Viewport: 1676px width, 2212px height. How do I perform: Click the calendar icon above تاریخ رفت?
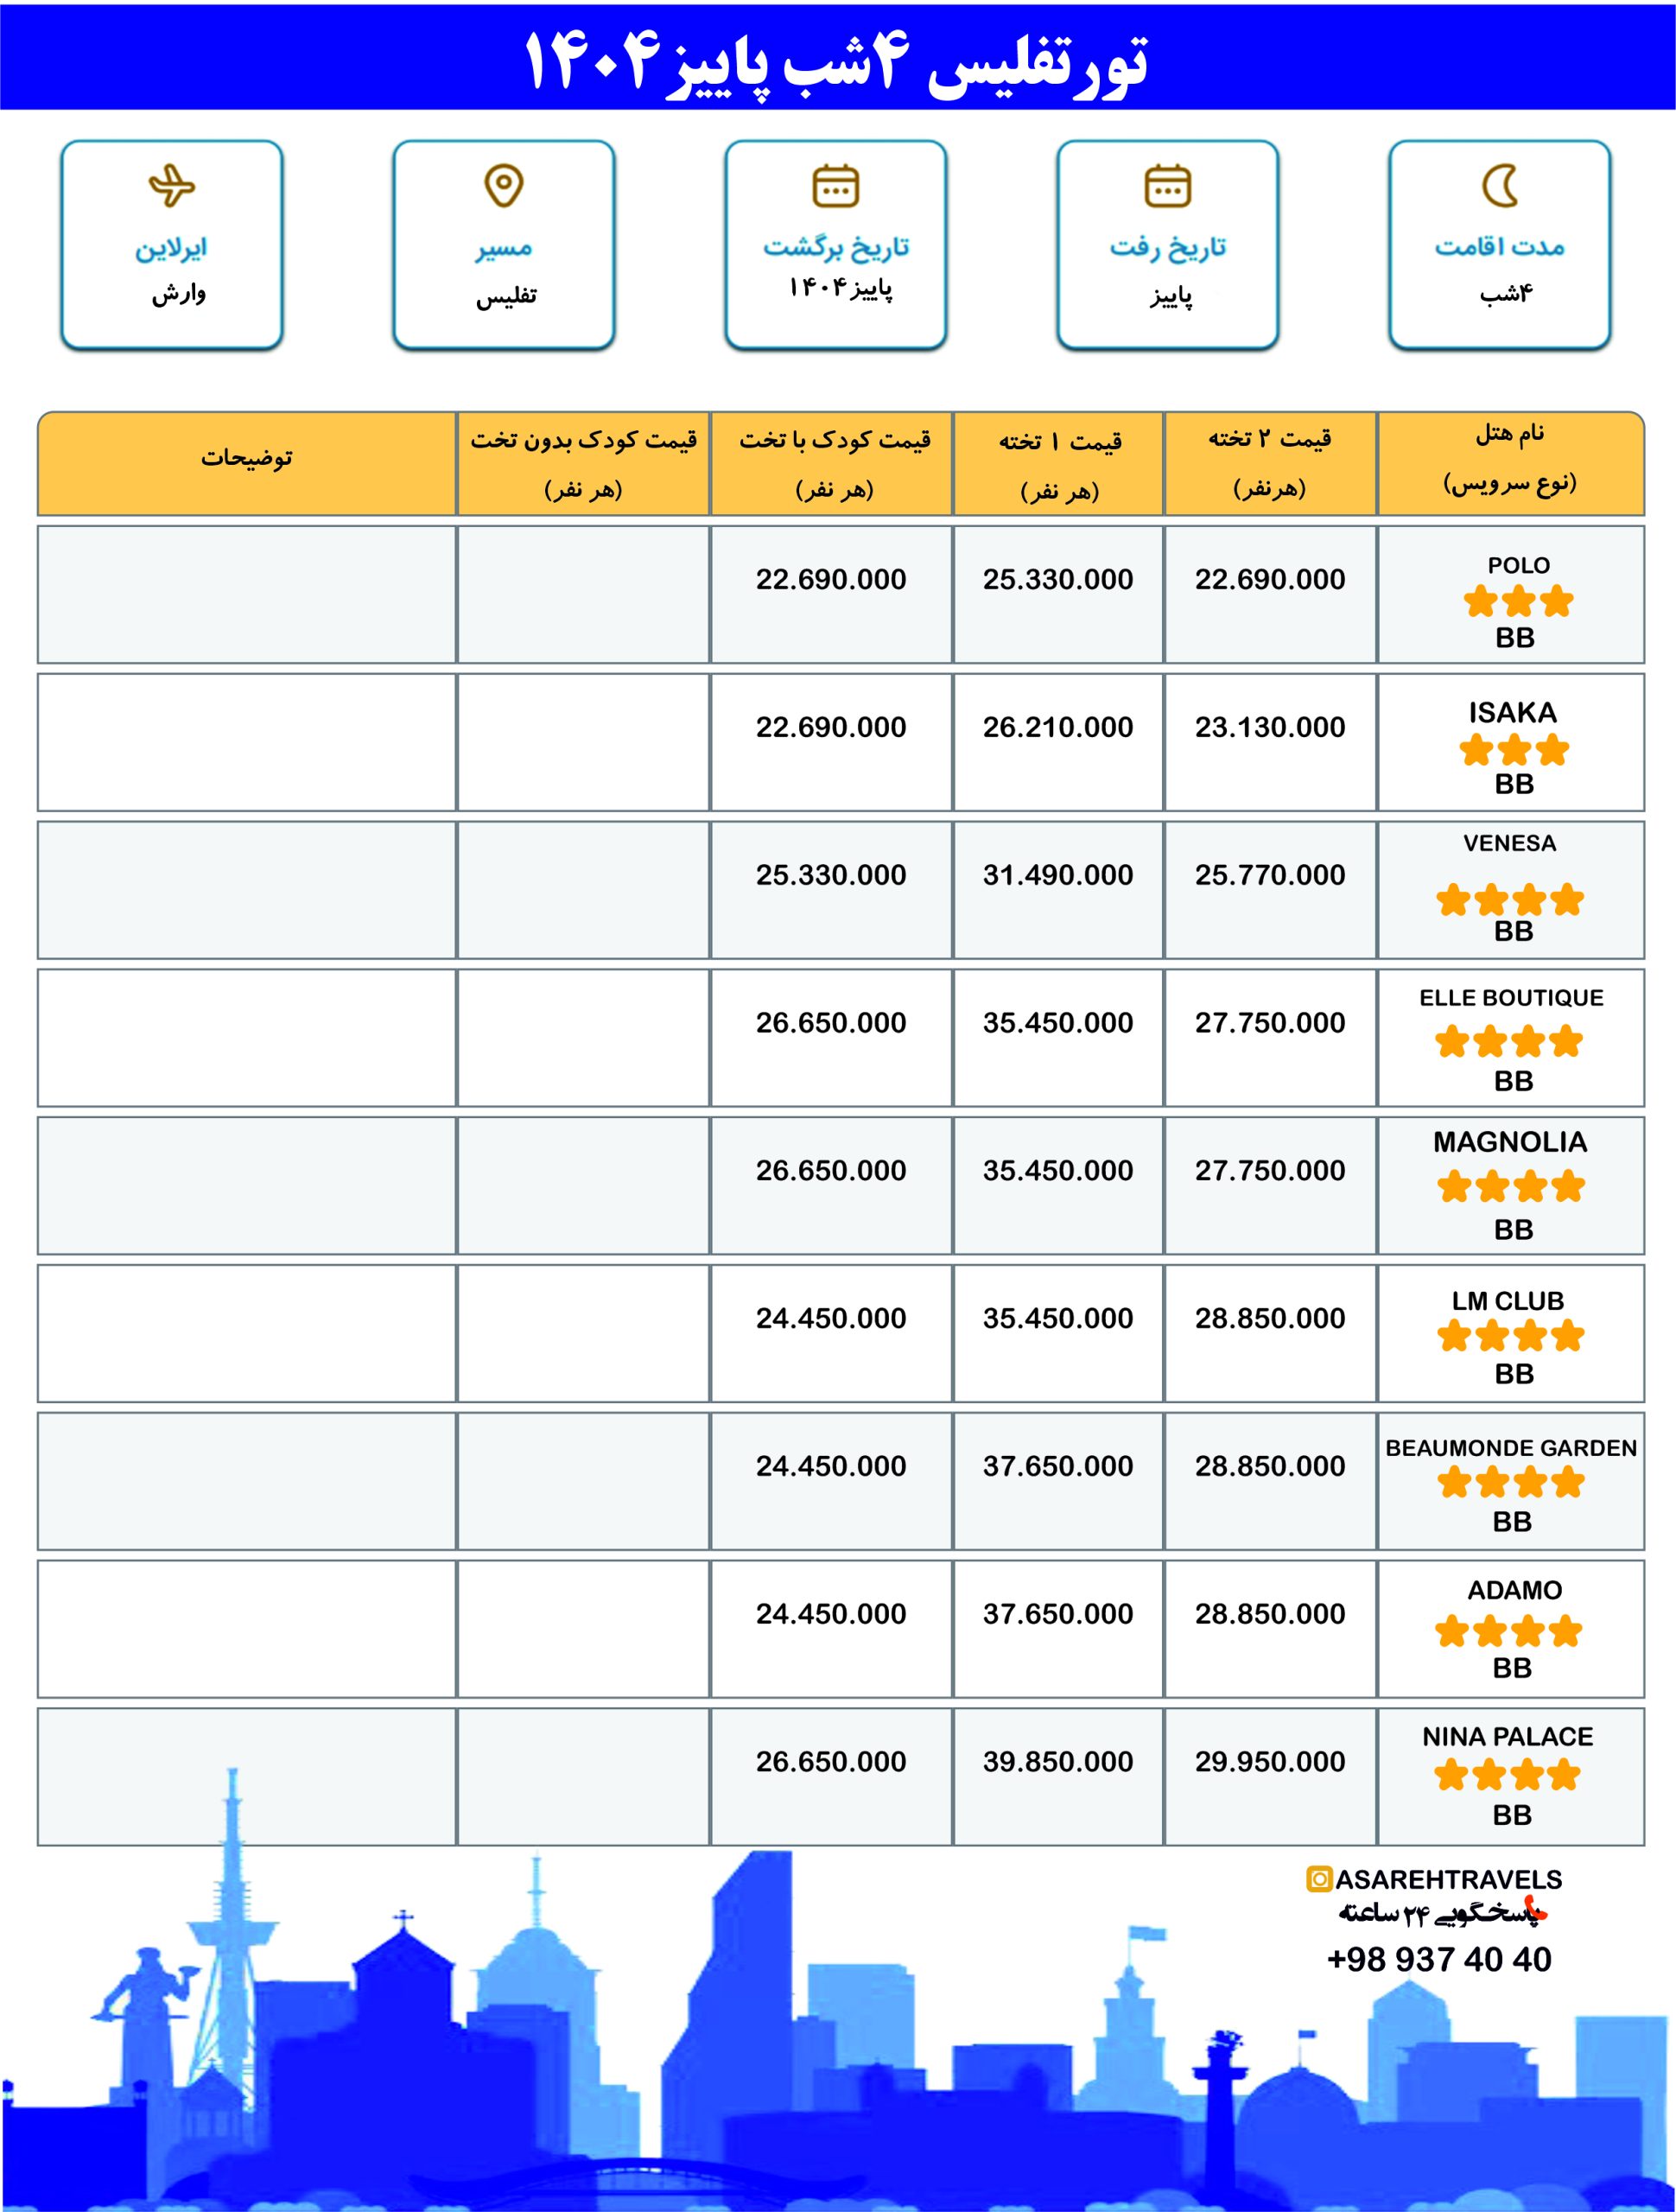[x=1167, y=186]
